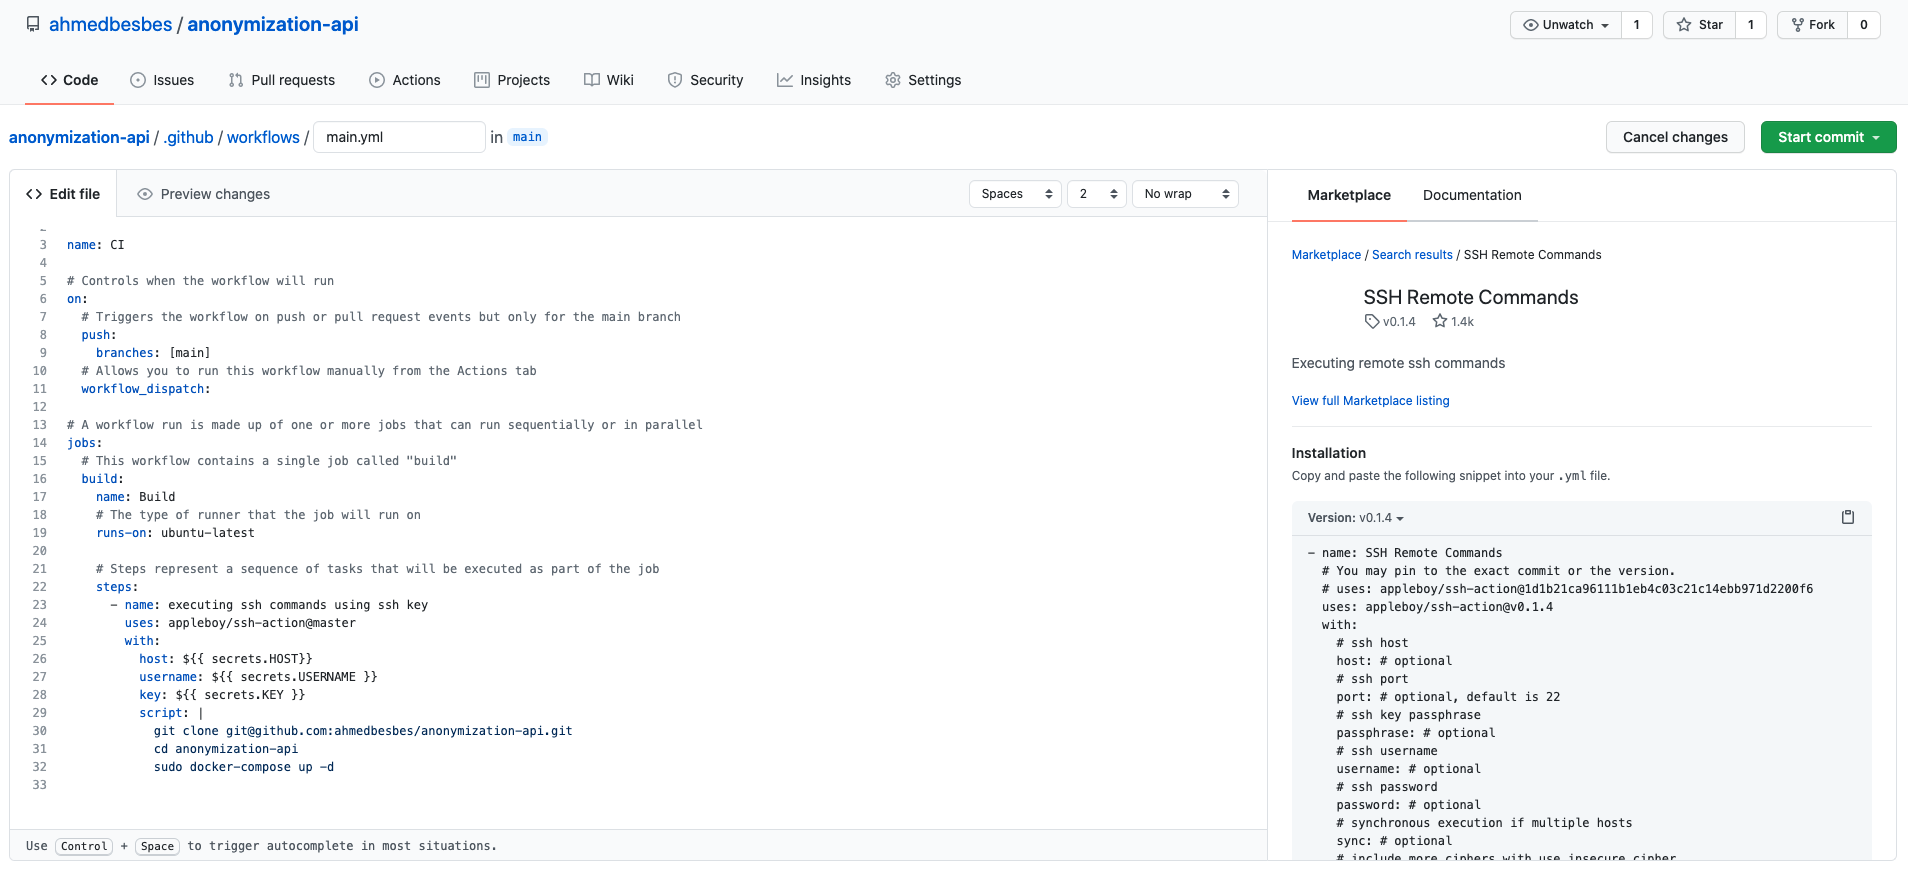Image resolution: width=1908 pixels, height=874 pixels.
Task: Click the 'uses: appleboy/ssh-action@v0.1.4' snippet line
Action: click(x=1437, y=607)
